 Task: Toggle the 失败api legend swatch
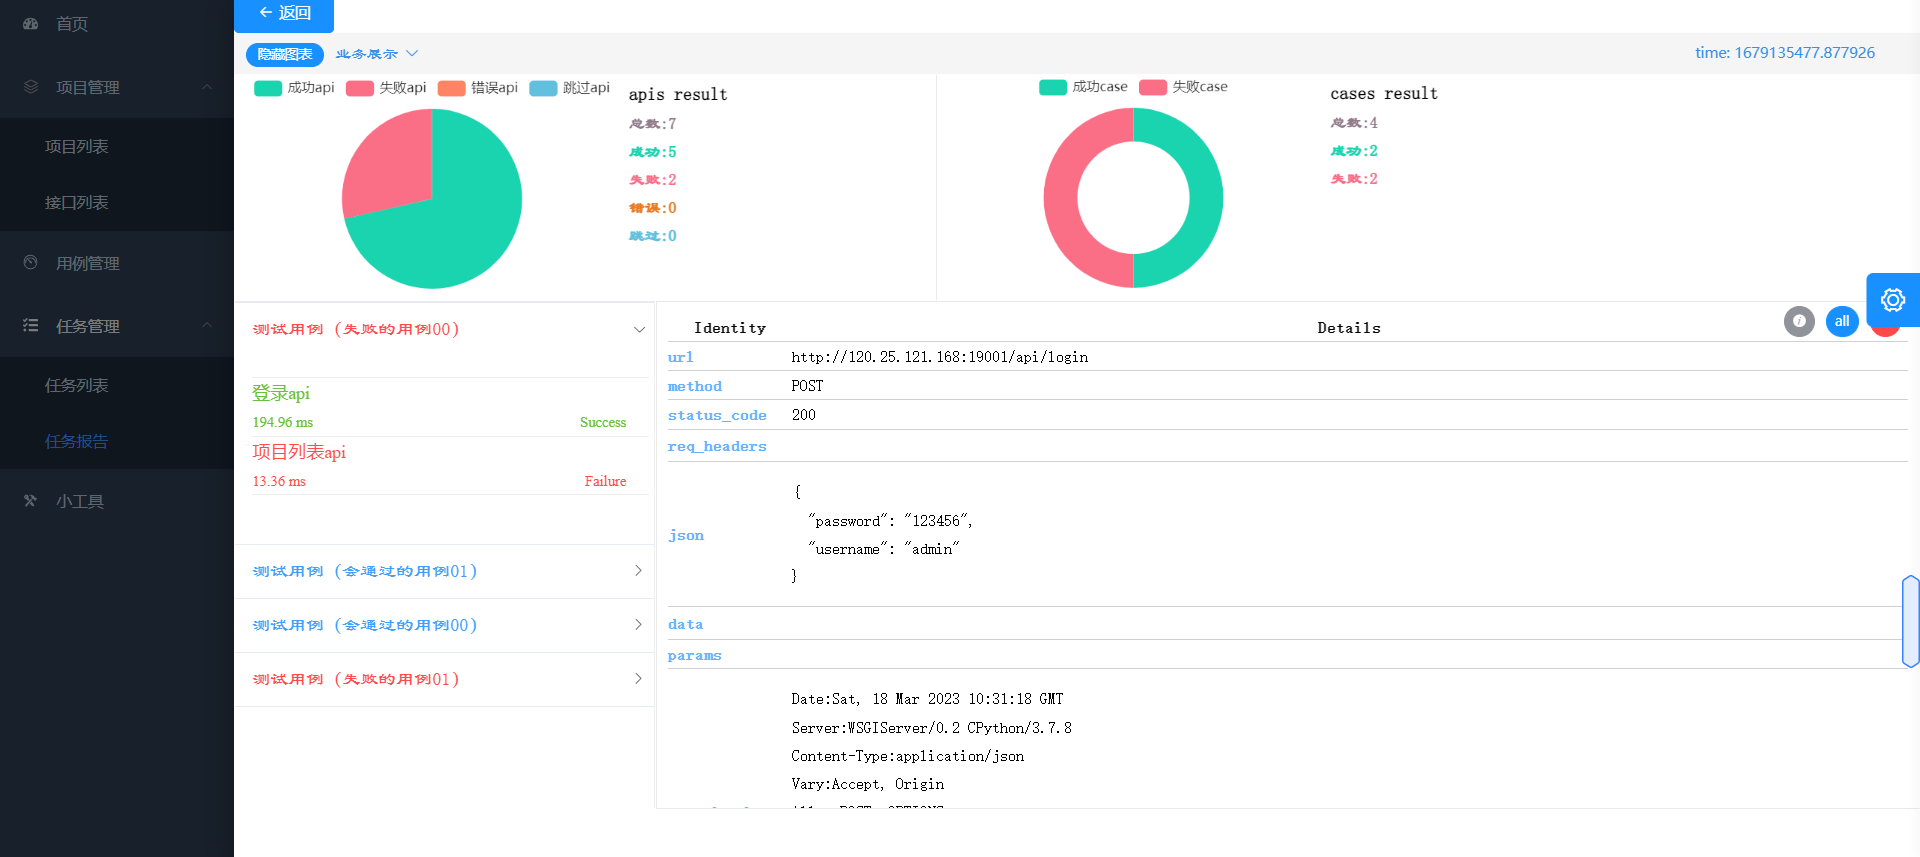tap(360, 88)
